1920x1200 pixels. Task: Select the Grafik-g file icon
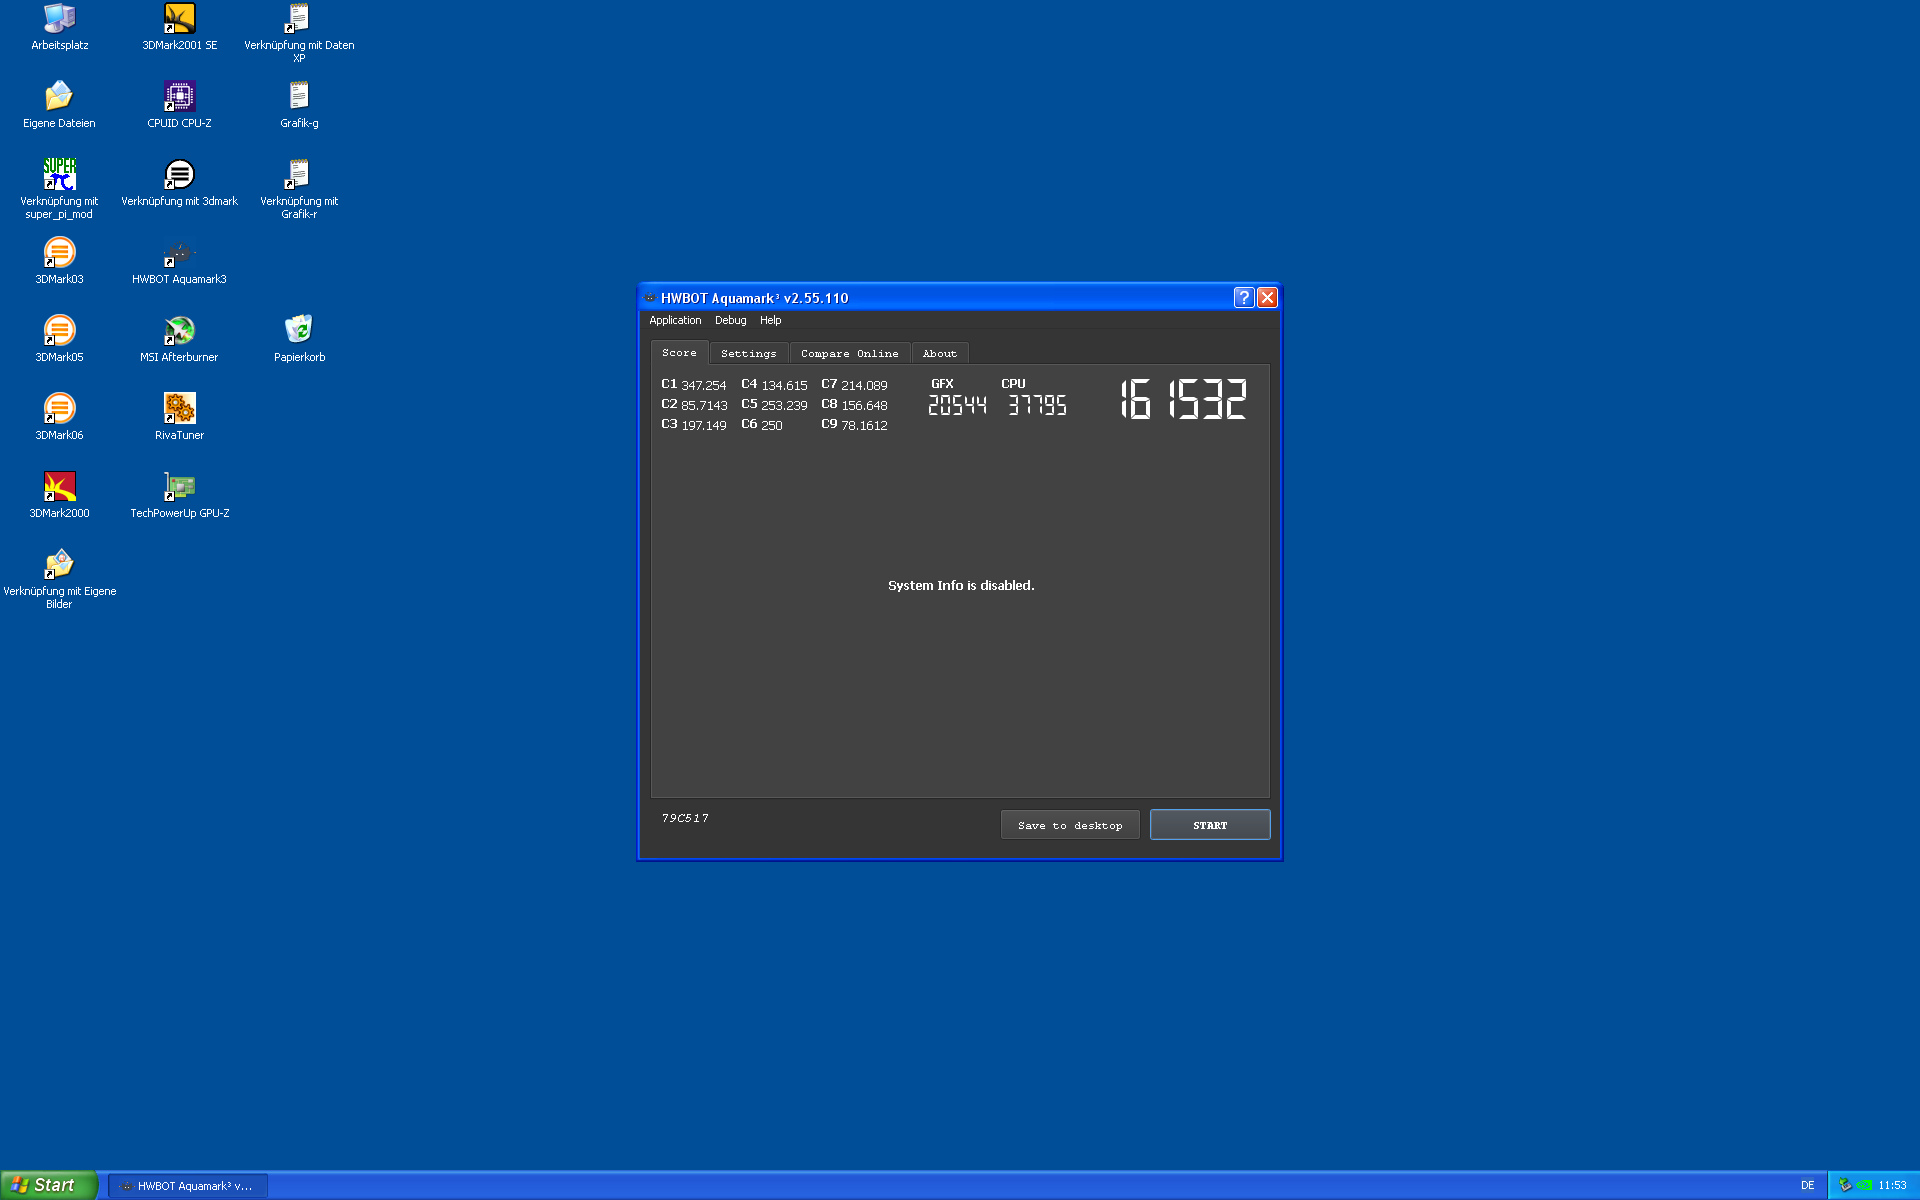click(x=299, y=105)
